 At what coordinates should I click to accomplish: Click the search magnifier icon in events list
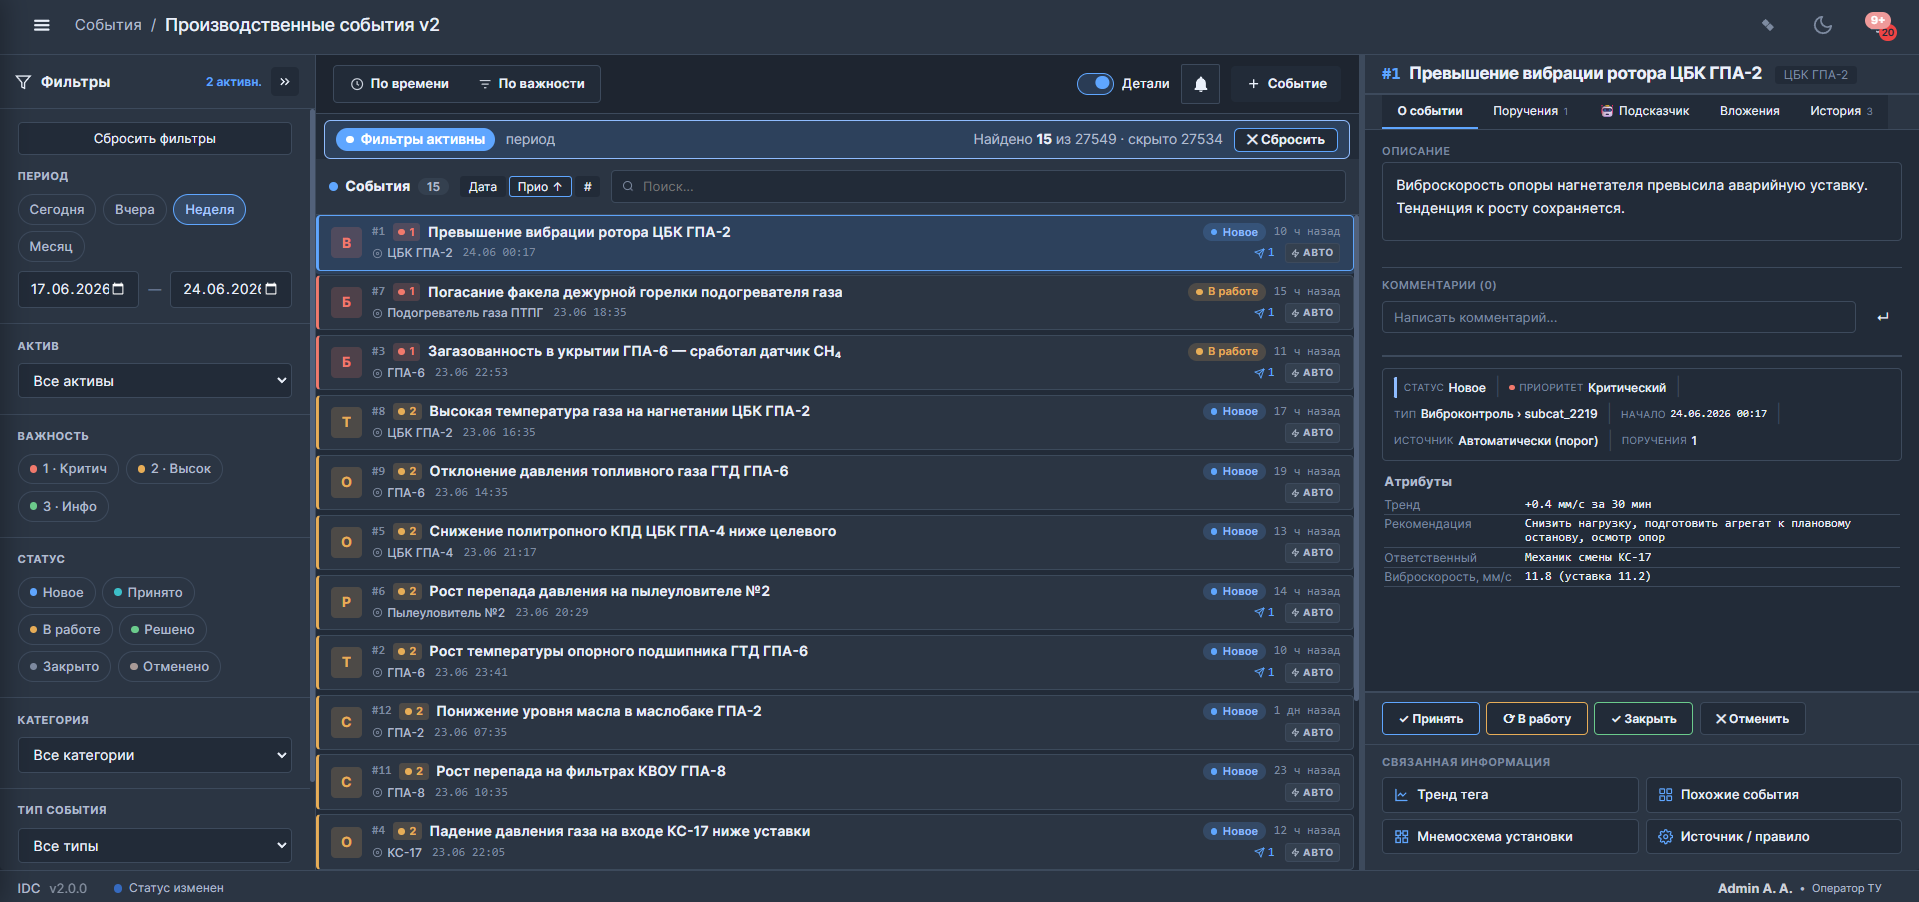pos(628,187)
